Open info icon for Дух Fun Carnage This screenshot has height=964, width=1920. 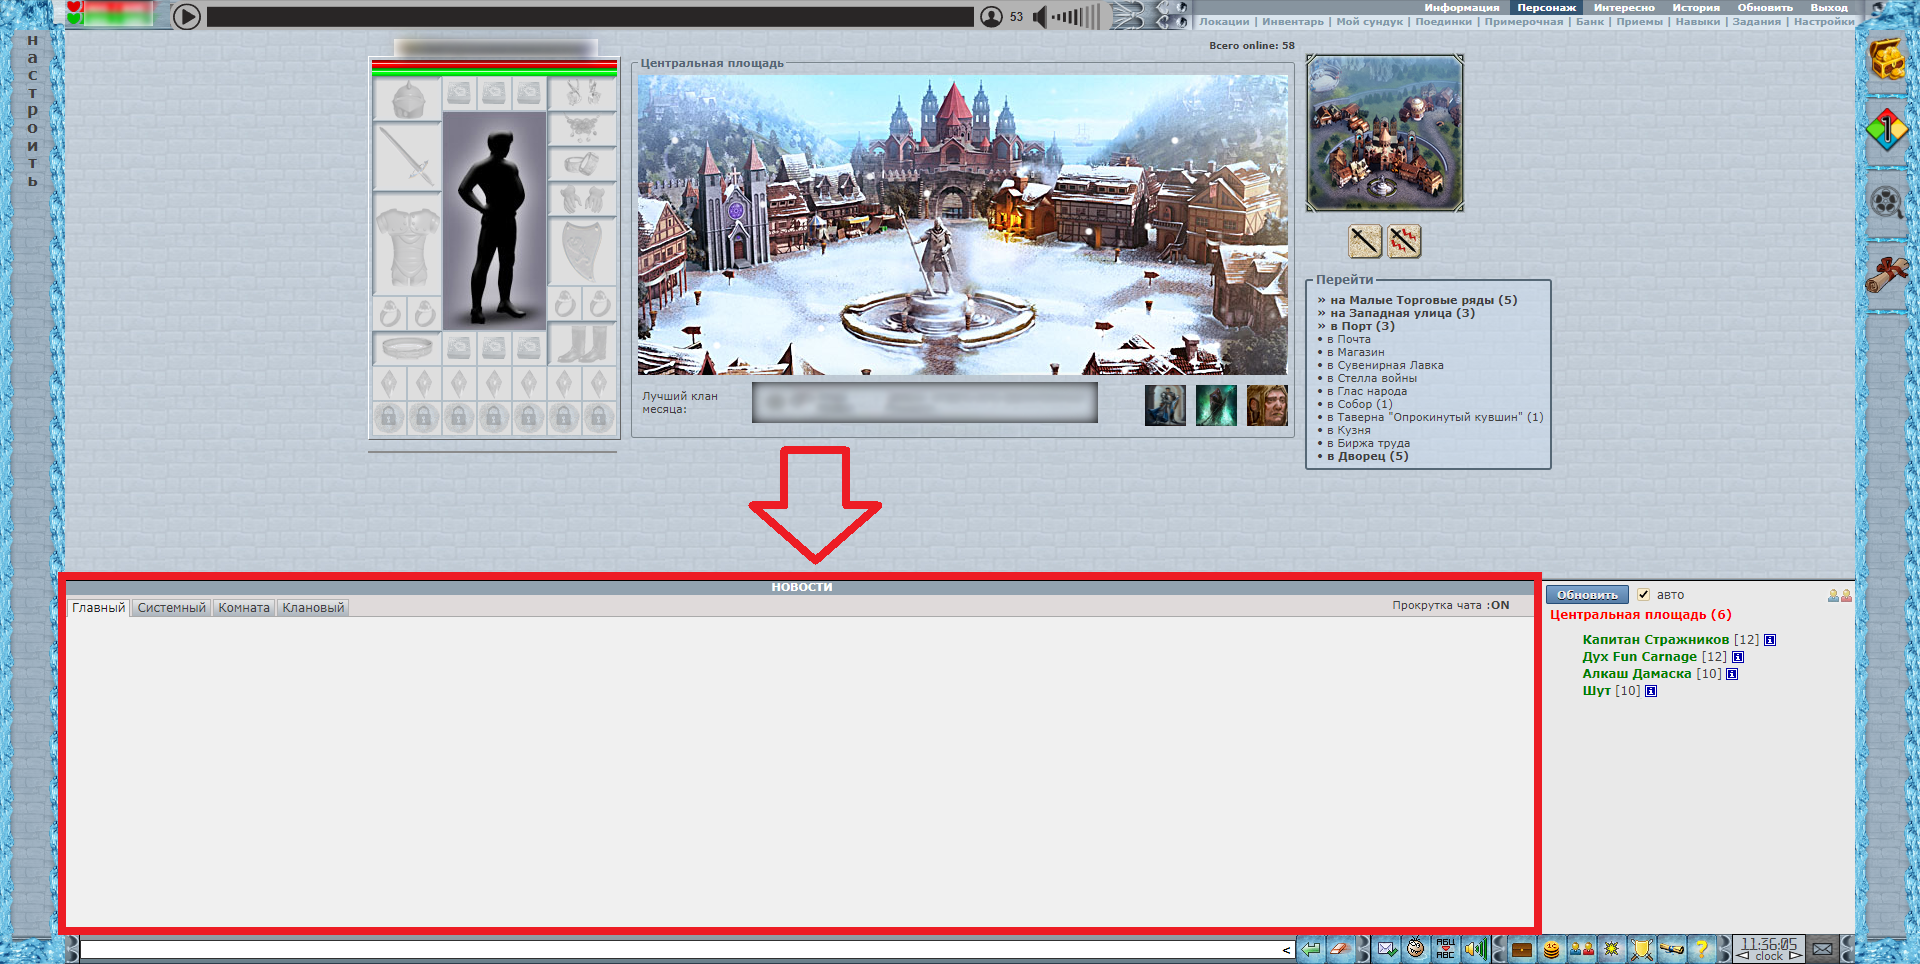point(1738,657)
